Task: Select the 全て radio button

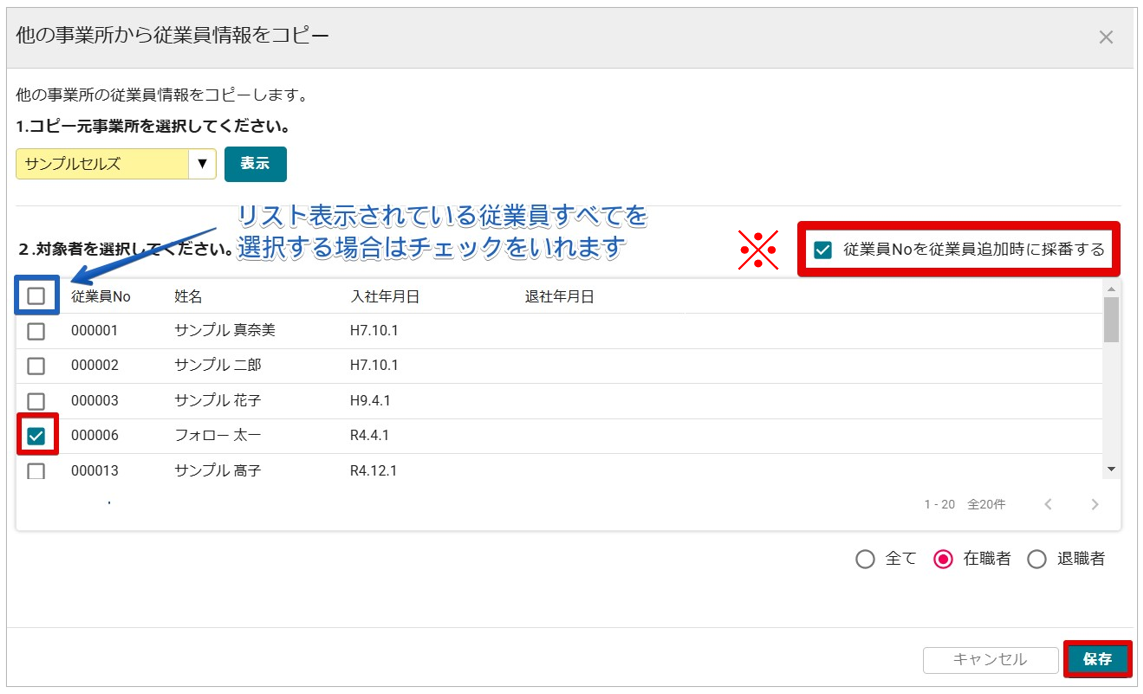Action: pyautogui.click(x=865, y=559)
